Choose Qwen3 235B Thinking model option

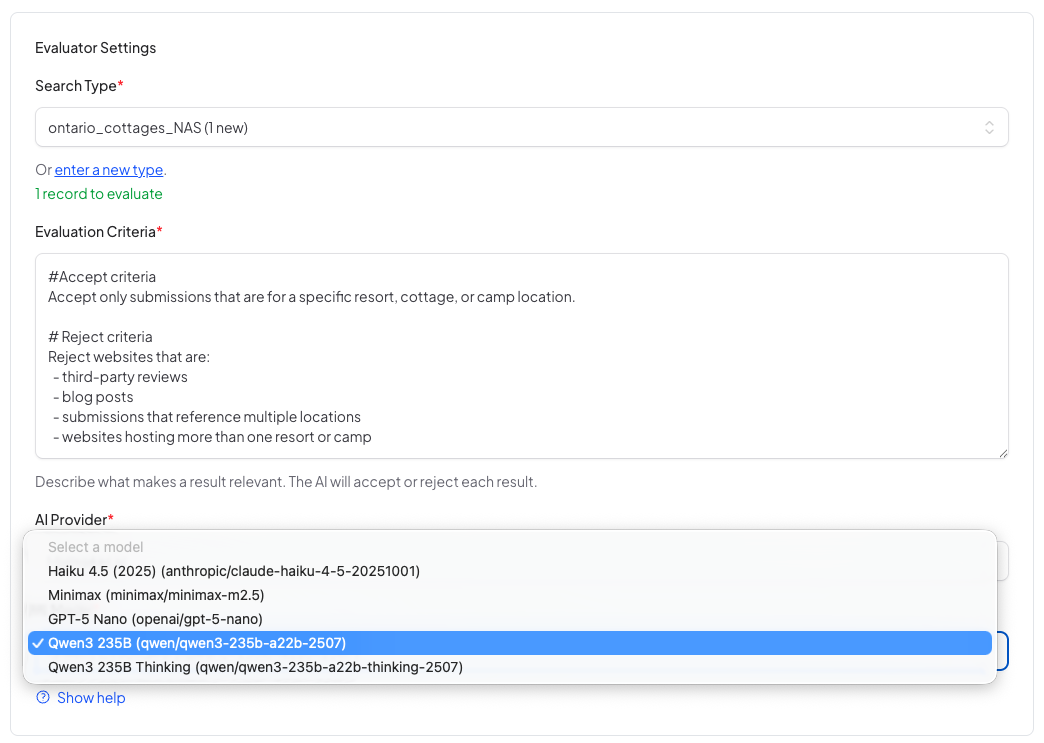click(x=509, y=667)
